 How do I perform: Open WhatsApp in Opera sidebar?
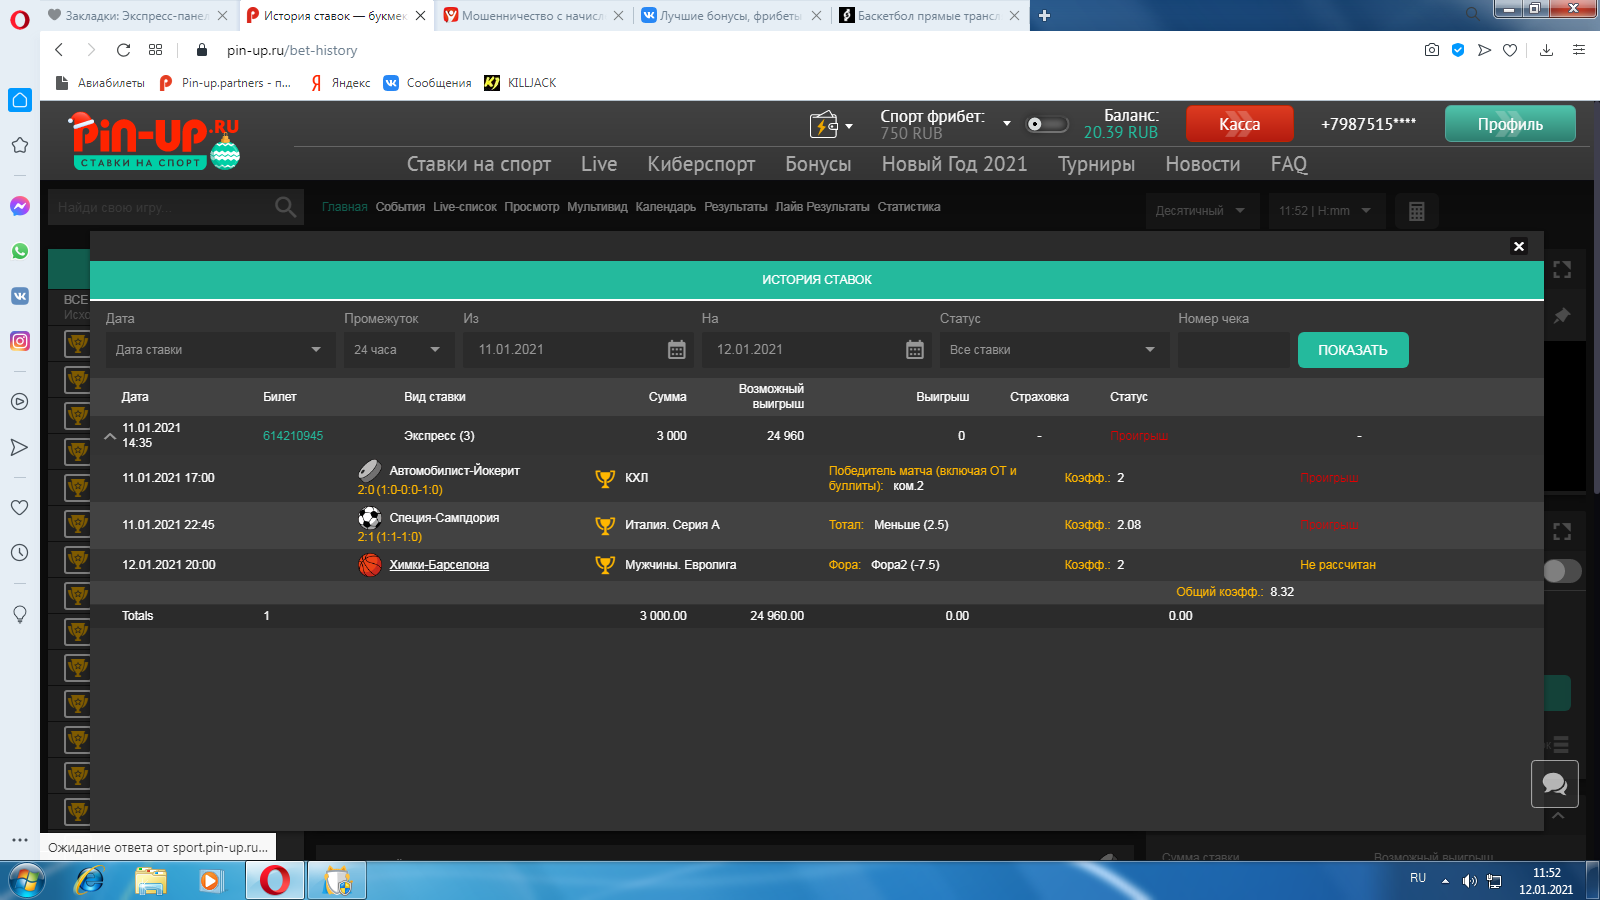point(19,251)
